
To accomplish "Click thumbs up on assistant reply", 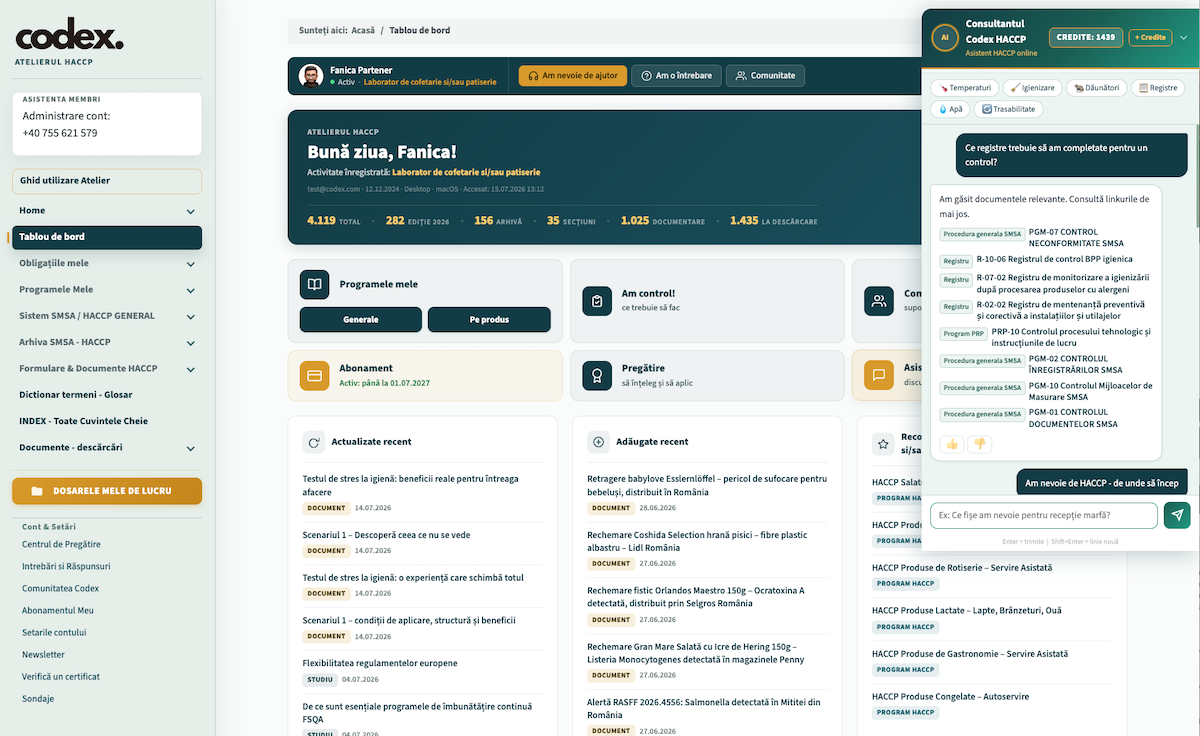I will (x=951, y=444).
